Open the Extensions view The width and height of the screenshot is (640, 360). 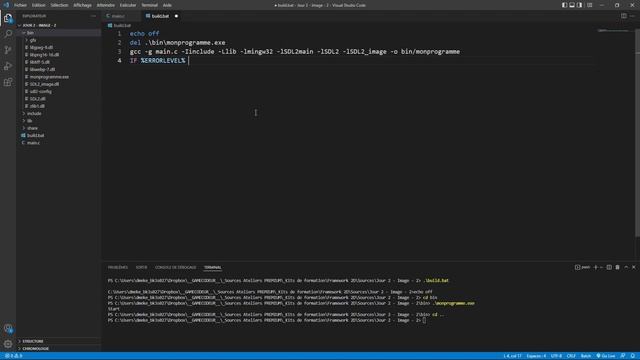(8, 82)
